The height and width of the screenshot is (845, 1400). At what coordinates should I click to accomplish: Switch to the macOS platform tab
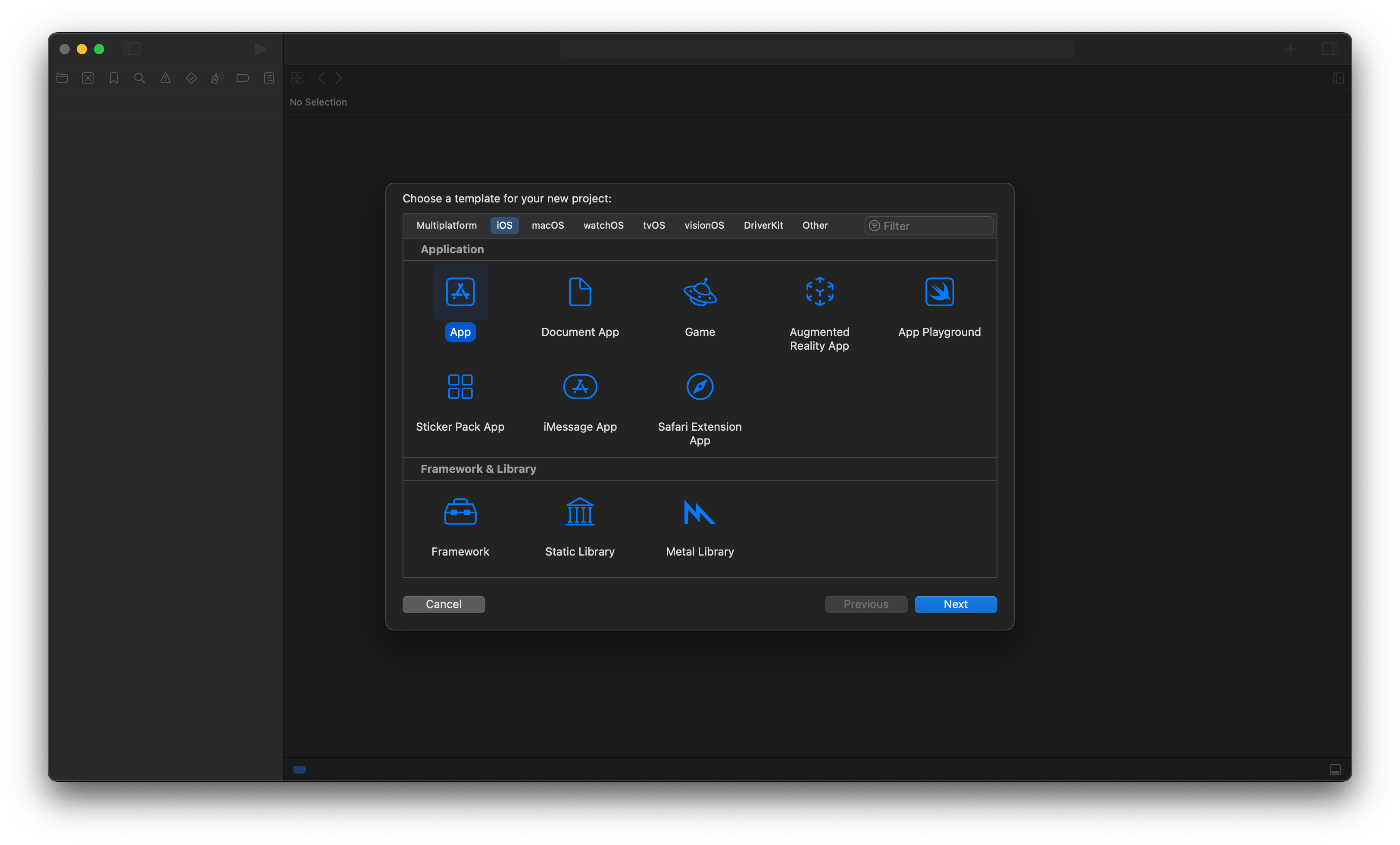tap(548, 226)
